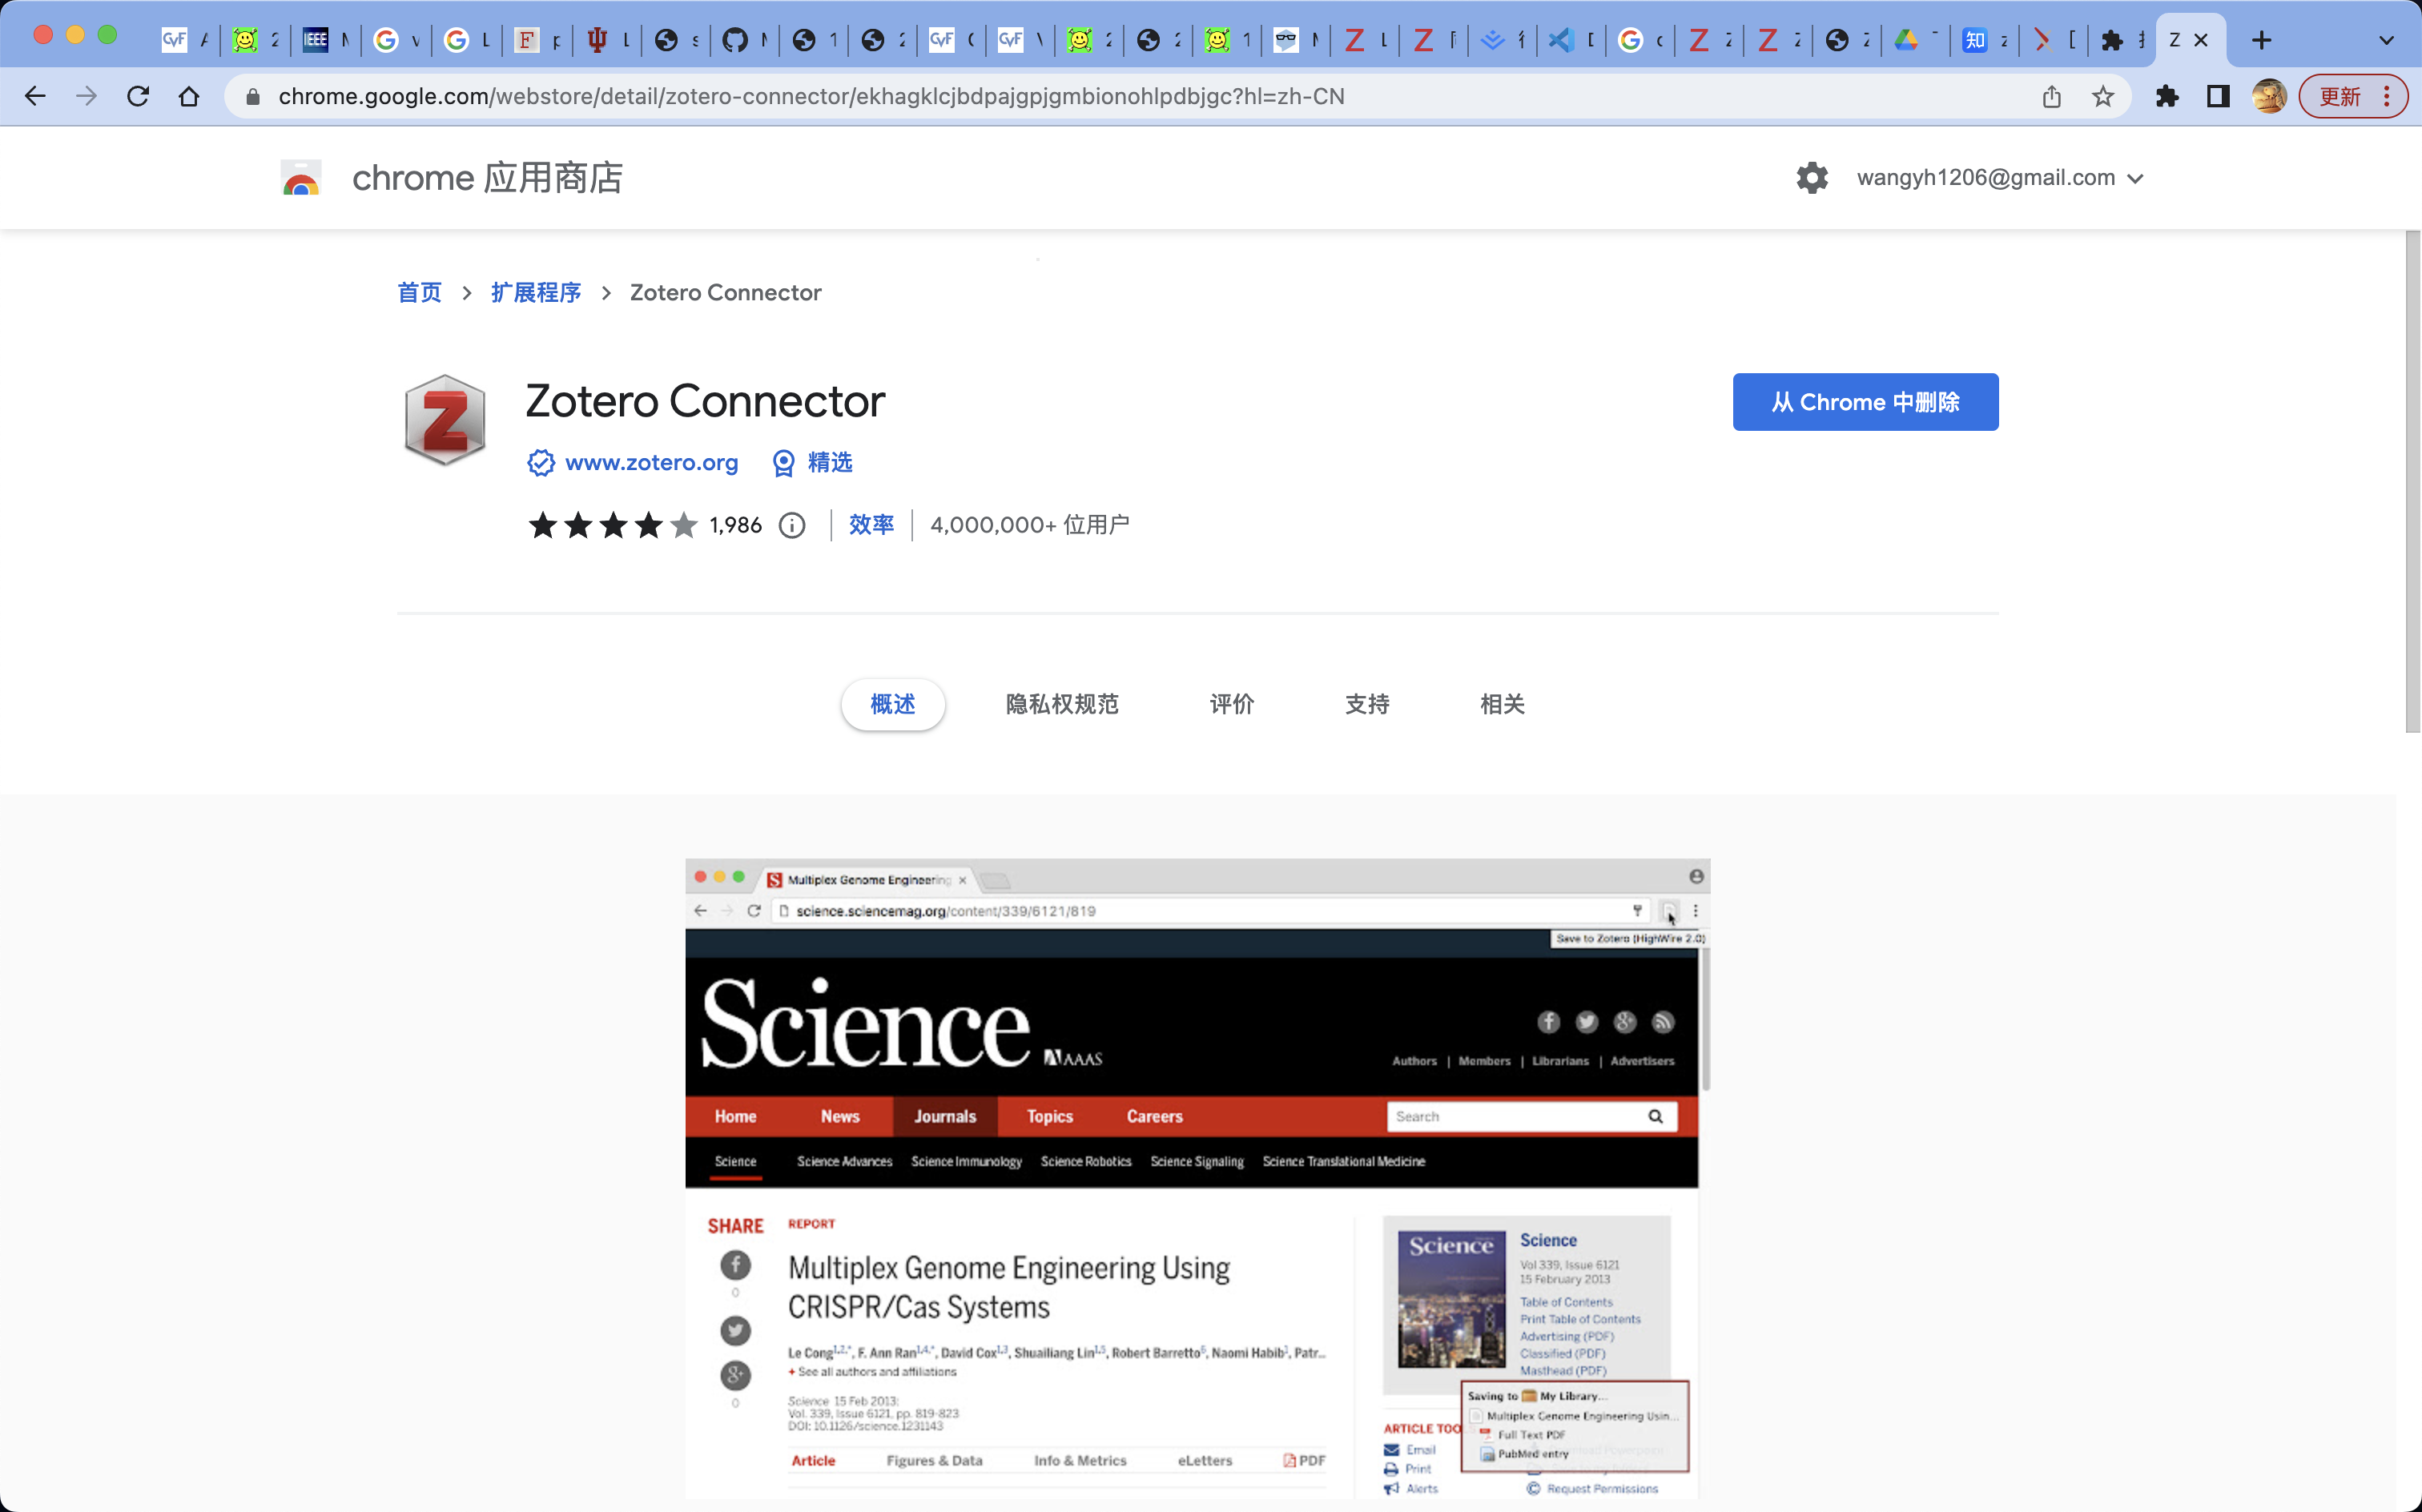Screen dimensions: 2422x1512
Task: Click the 扩展程序 breadcrumb link
Action: (x=536, y=292)
